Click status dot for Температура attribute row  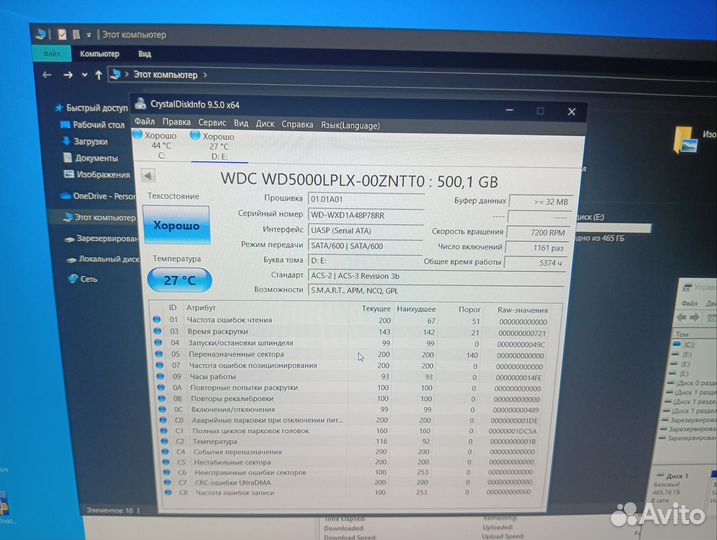point(165,441)
